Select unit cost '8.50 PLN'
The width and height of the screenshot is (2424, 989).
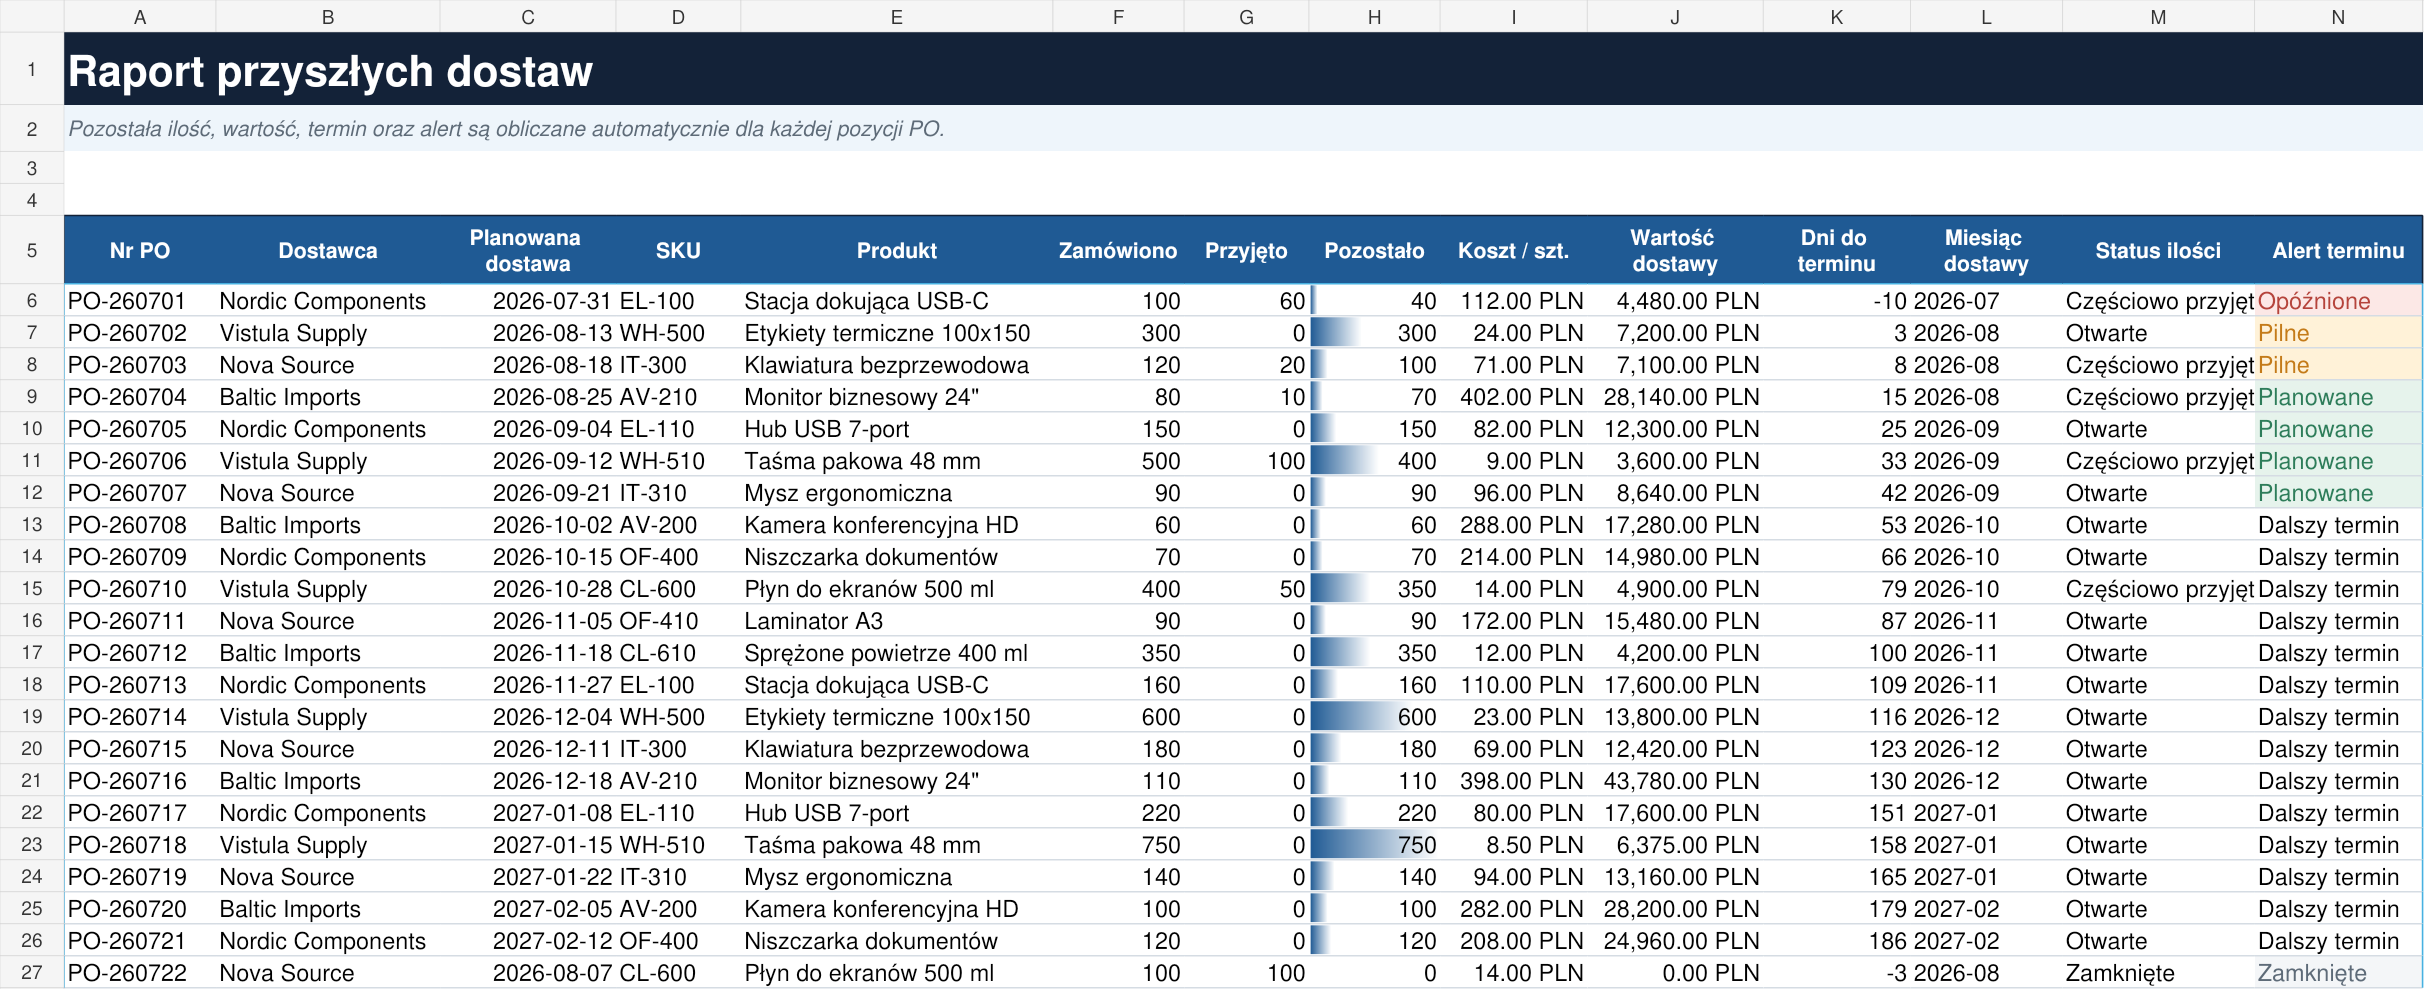(x=1513, y=845)
